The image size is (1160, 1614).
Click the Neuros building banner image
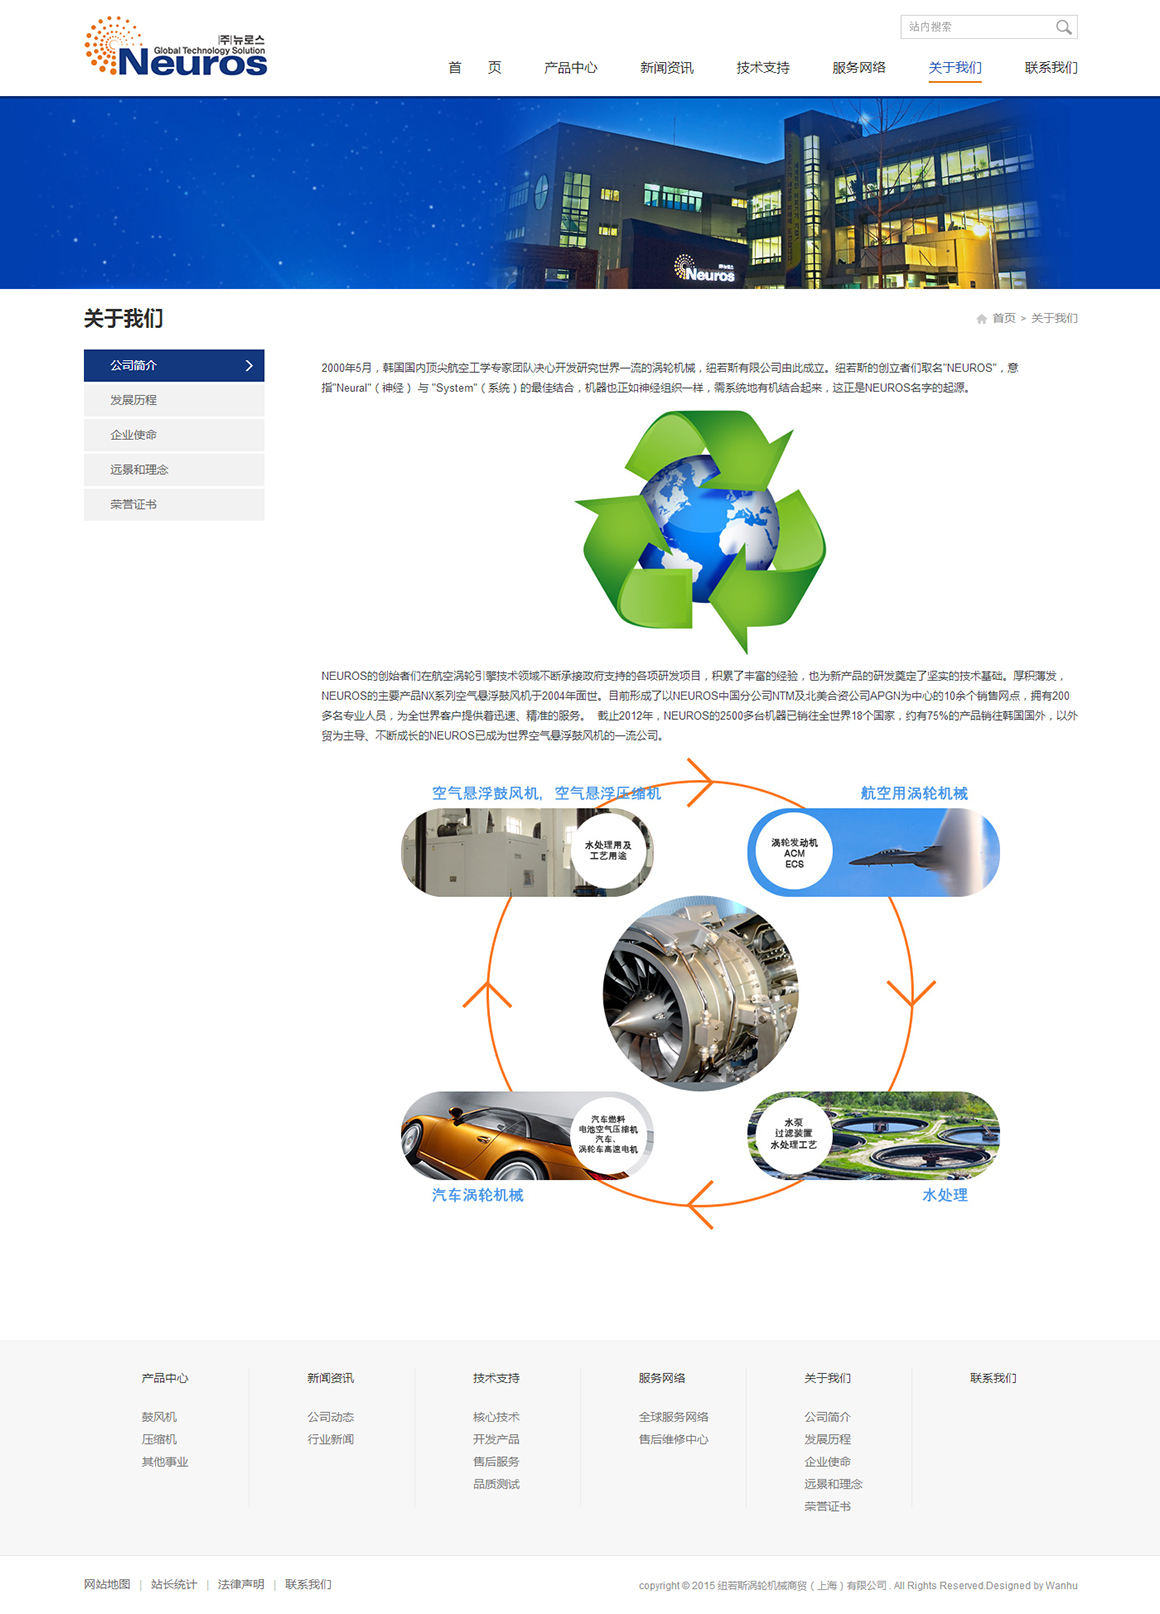click(x=580, y=193)
